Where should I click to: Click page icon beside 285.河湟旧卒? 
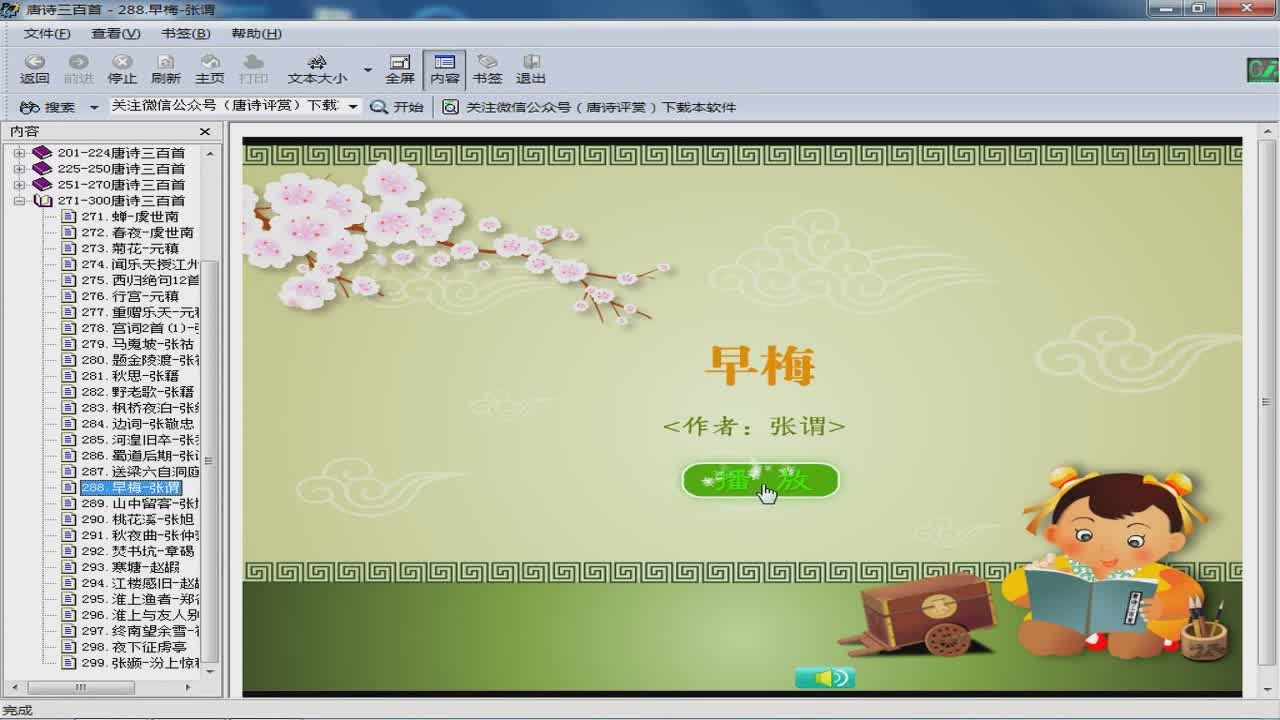pyautogui.click(x=68, y=441)
